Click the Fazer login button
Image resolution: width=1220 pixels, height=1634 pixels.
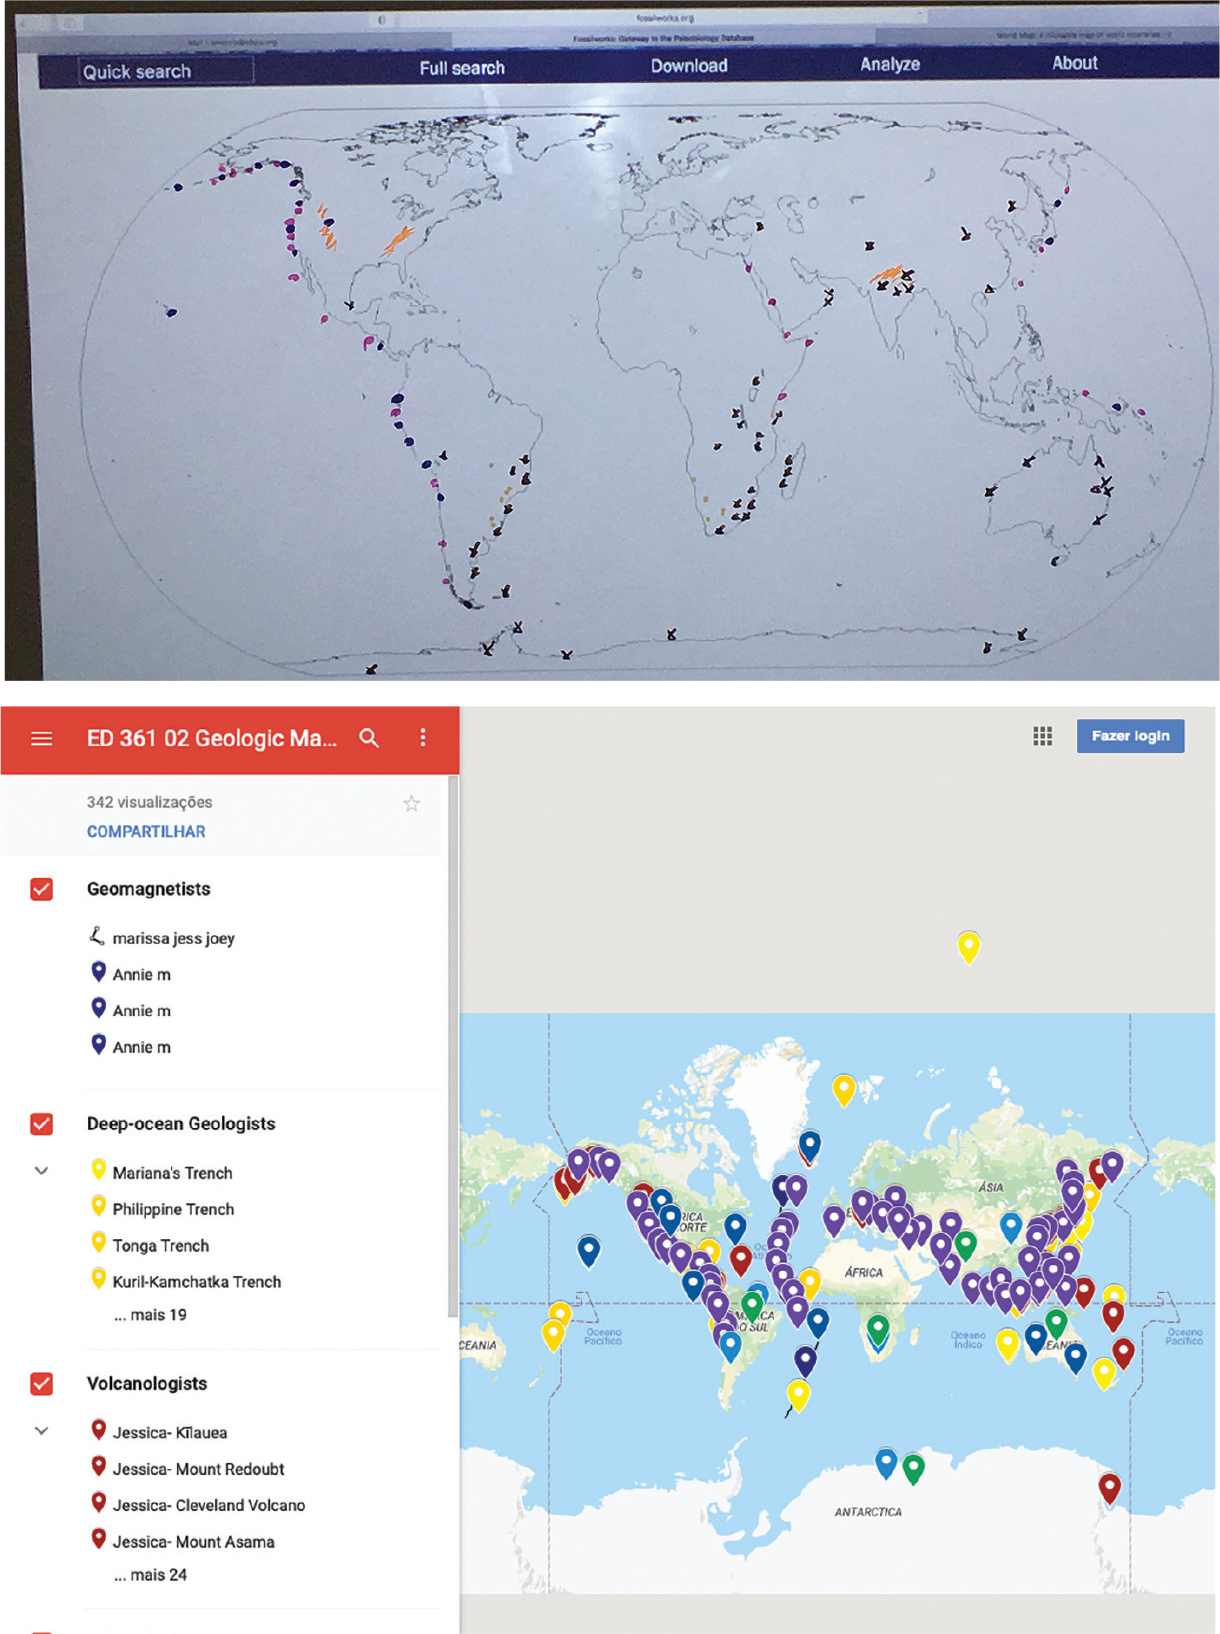(x=1130, y=736)
